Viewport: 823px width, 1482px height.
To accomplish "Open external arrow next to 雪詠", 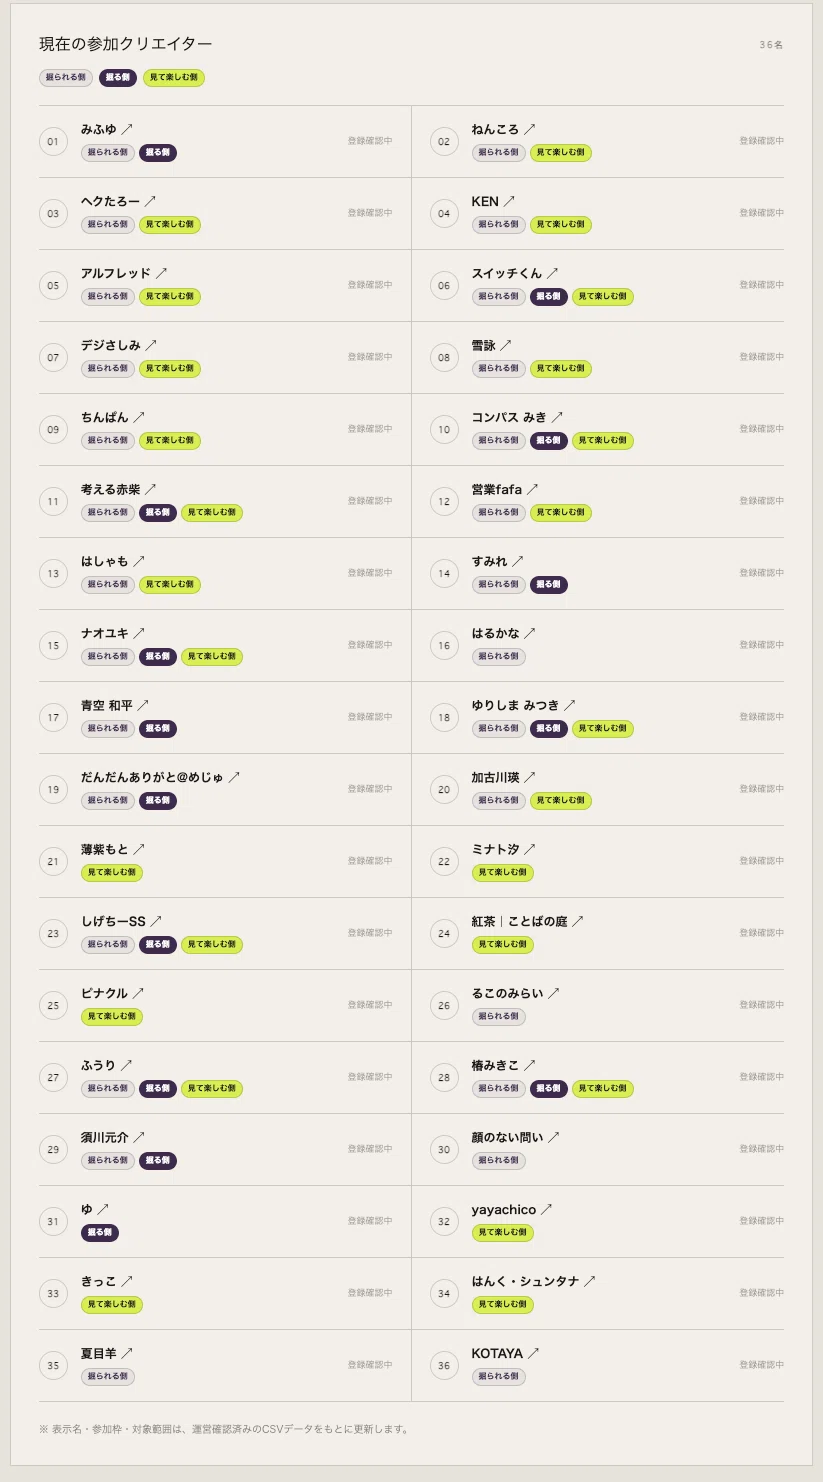I will coord(505,345).
